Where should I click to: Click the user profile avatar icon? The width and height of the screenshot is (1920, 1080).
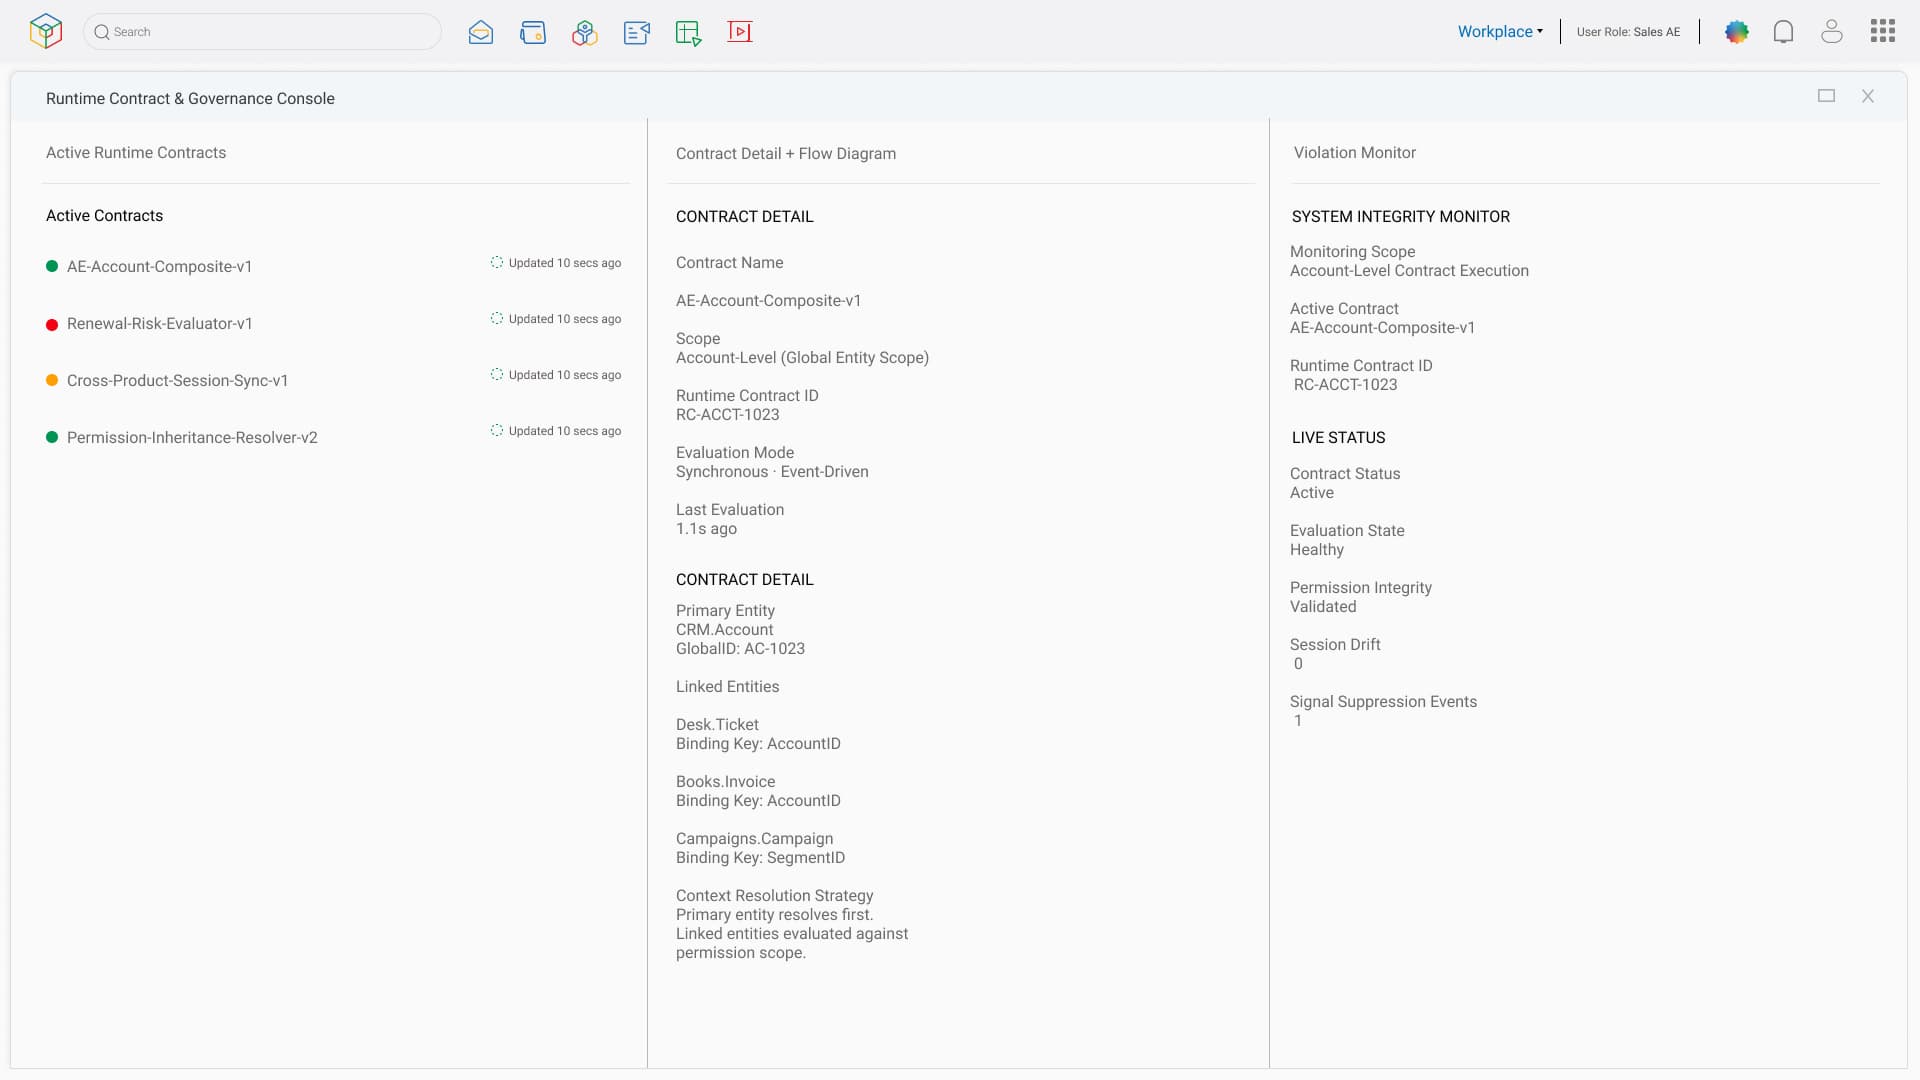point(1832,31)
